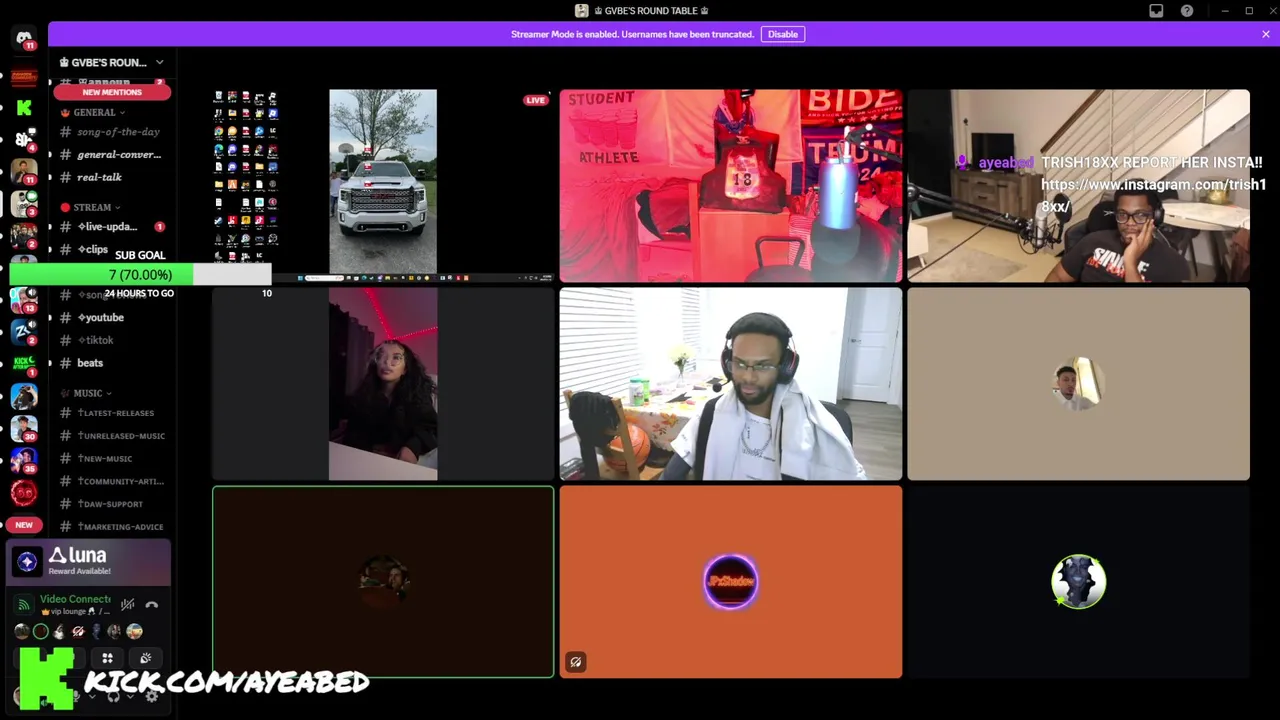The image size is (1280, 720).
Task: Open the unreleased-music channel
Action: [112, 436]
